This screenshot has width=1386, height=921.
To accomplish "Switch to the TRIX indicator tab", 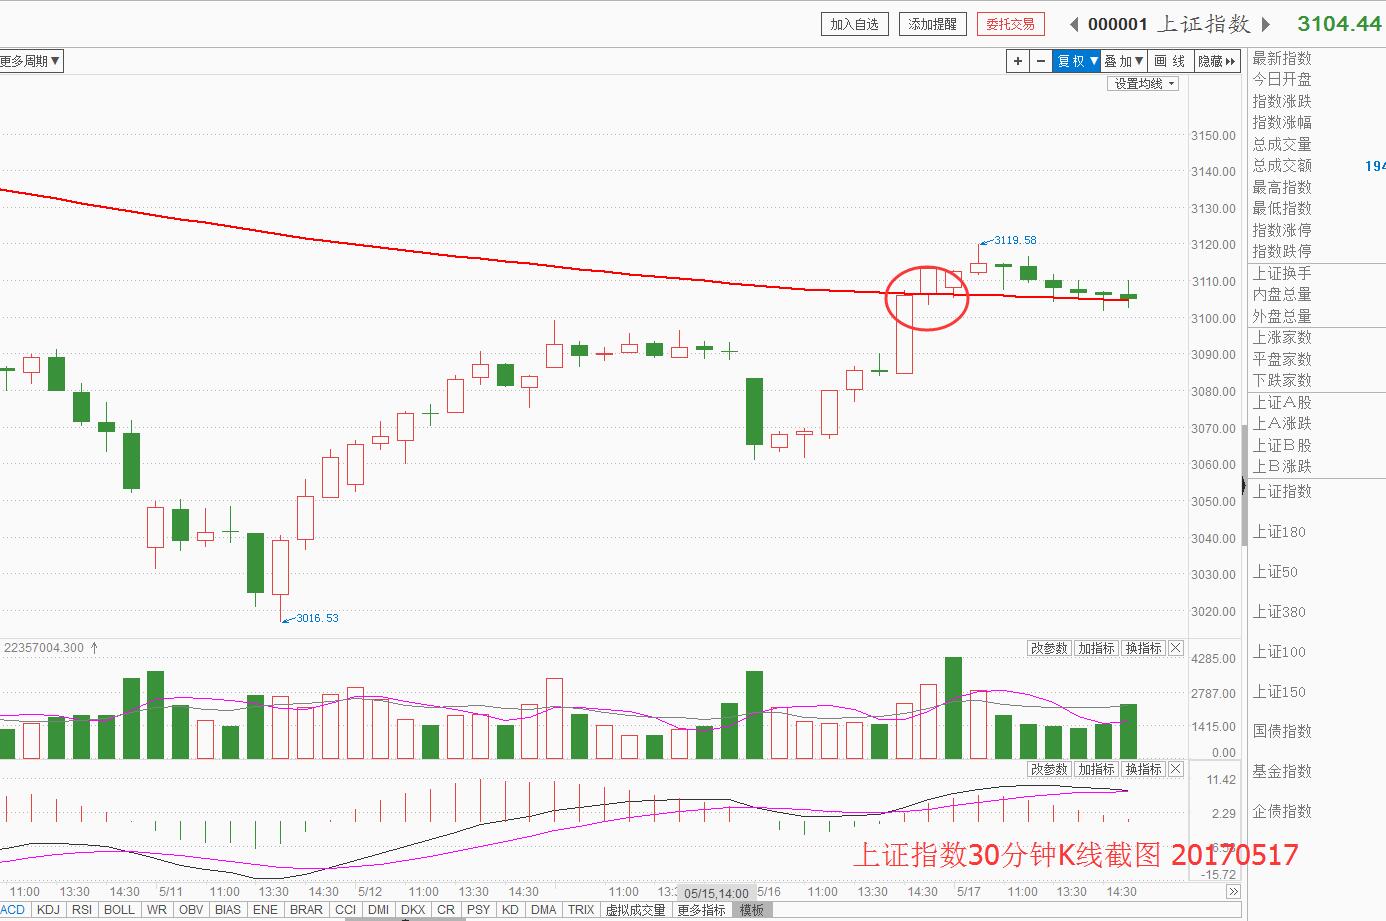I will click(x=581, y=910).
